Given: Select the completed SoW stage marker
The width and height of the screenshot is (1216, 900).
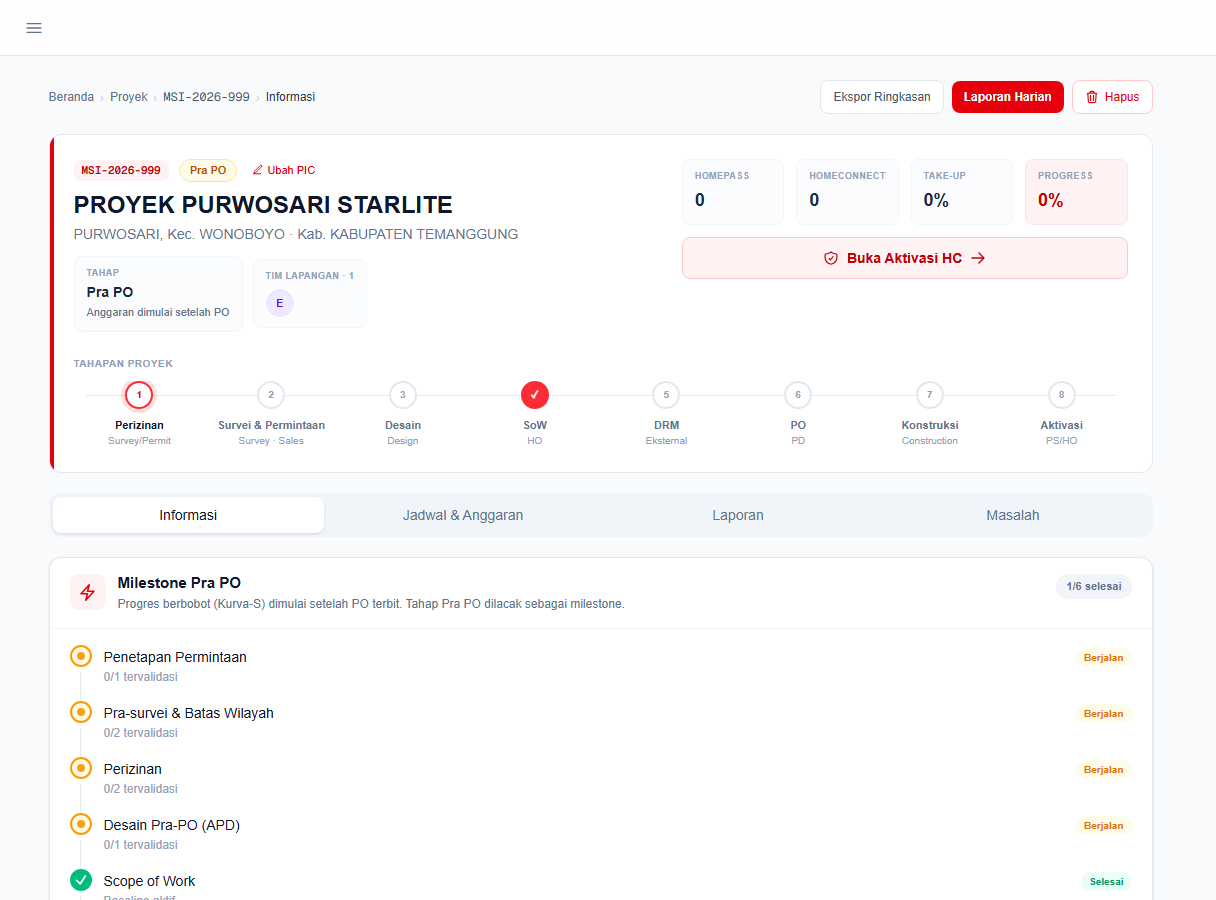Looking at the screenshot, I should point(535,395).
